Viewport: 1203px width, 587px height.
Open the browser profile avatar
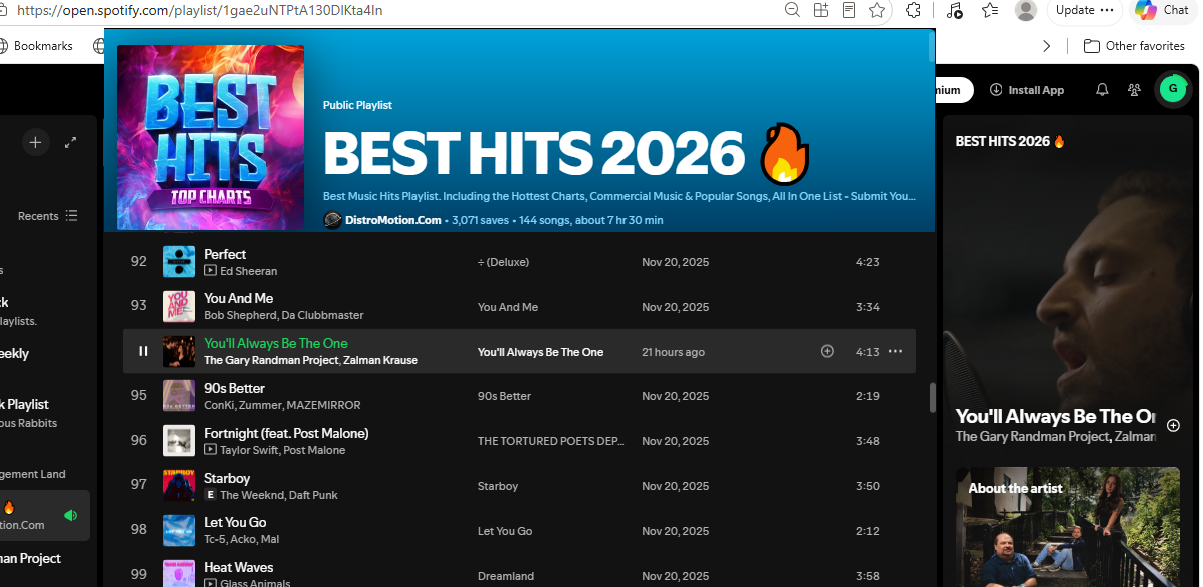coord(1025,10)
